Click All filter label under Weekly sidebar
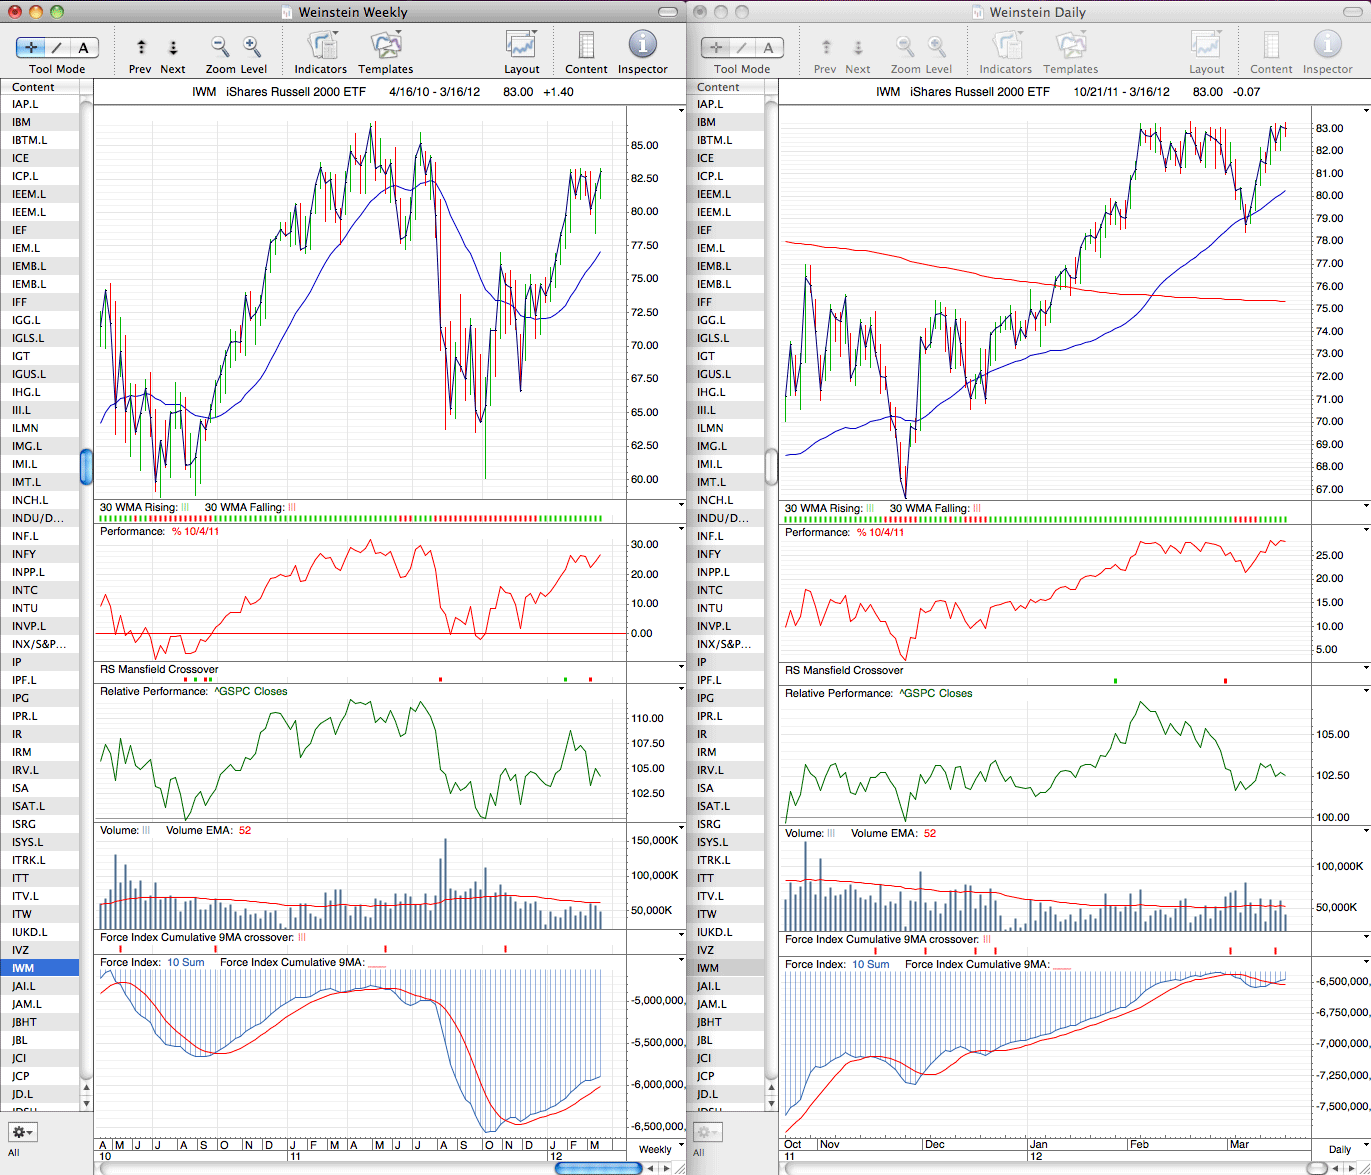This screenshot has height=1175, width=1371. point(14,1152)
